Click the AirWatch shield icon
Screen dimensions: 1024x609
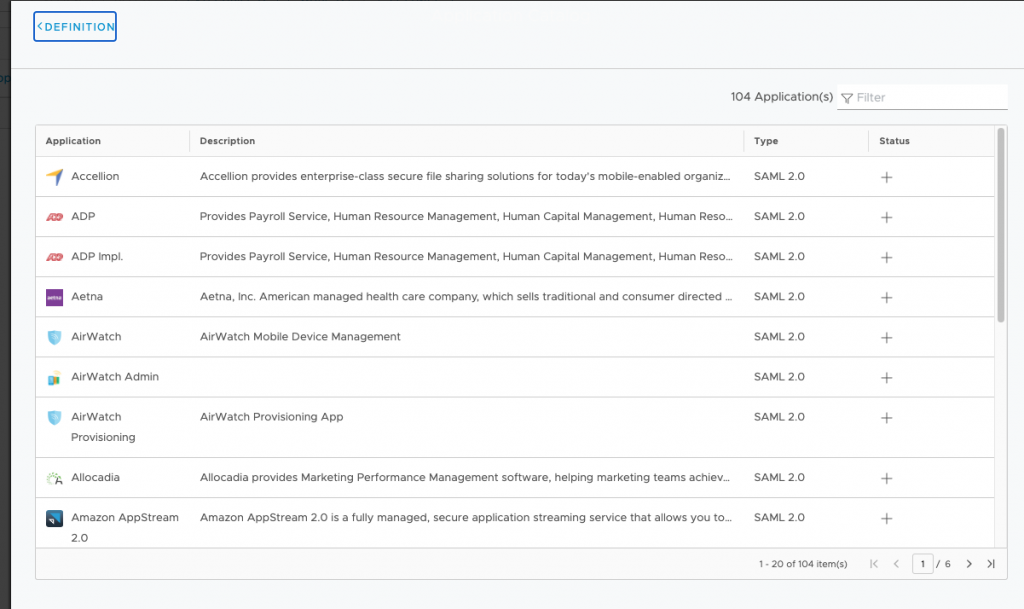(55, 337)
